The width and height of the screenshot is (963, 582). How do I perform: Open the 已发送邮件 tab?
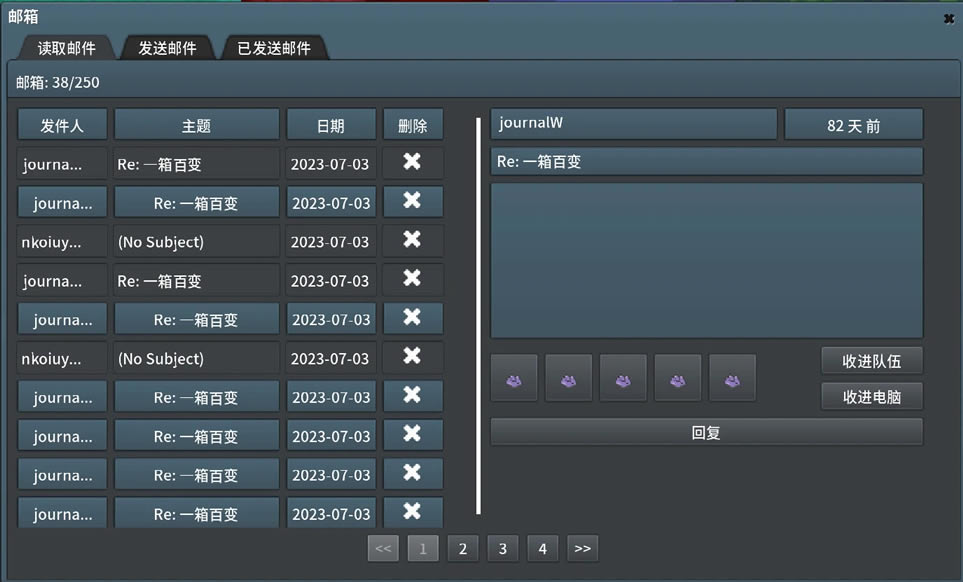(x=273, y=47)
